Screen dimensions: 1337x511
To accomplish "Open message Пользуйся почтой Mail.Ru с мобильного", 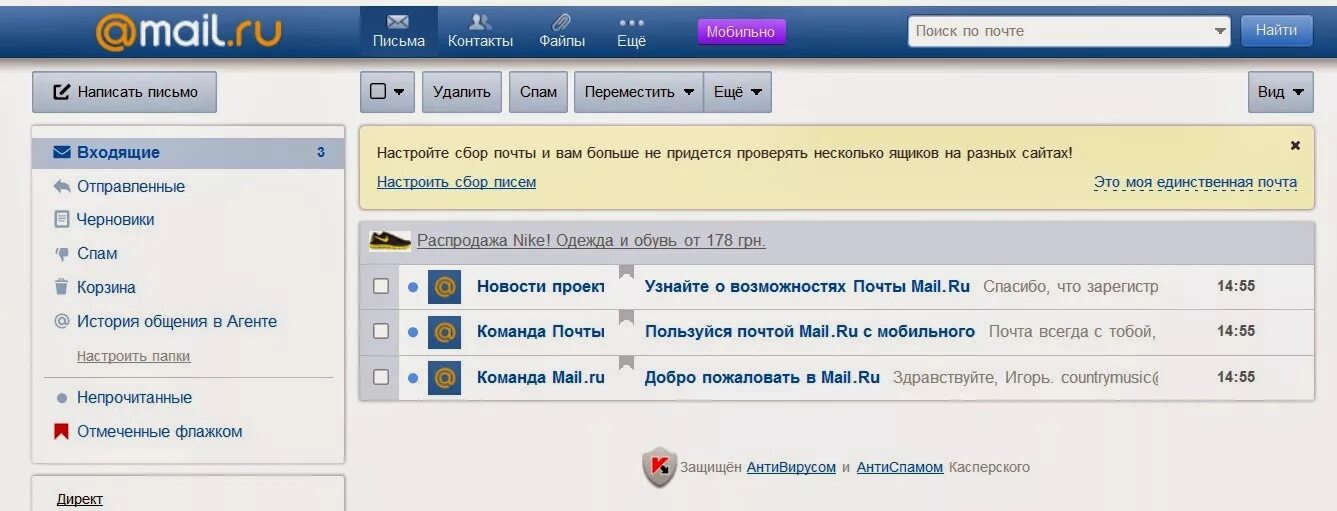I will [810, 332].
